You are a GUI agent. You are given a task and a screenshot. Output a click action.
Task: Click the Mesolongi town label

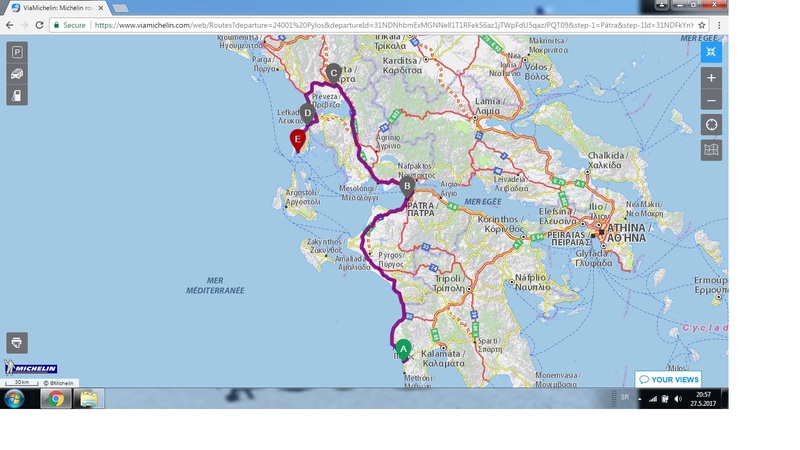point(359,193)
